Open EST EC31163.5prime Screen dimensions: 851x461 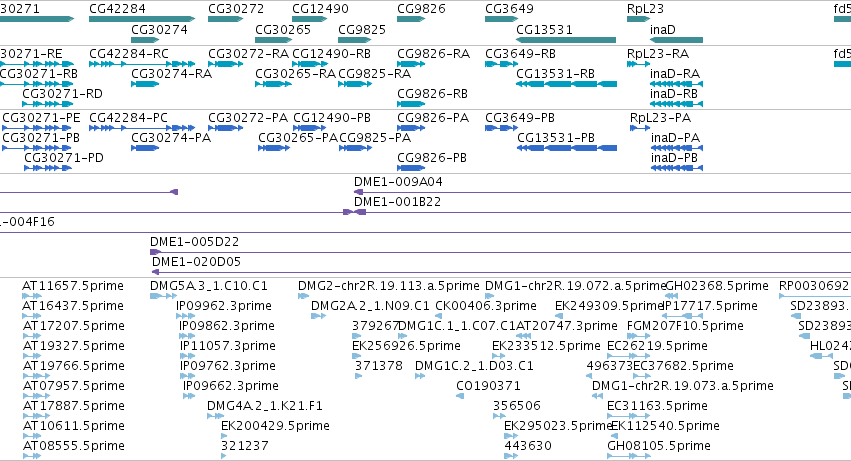pos(657,406)
